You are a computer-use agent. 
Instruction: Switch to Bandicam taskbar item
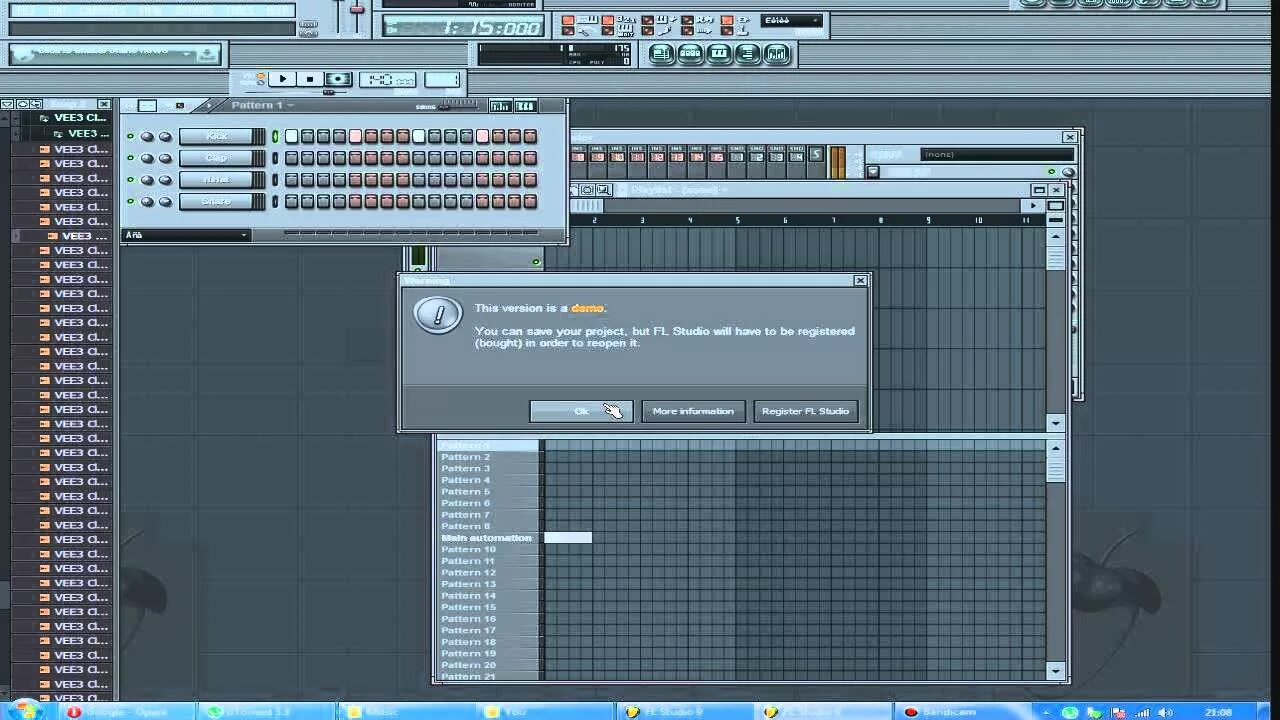[965, 712]
